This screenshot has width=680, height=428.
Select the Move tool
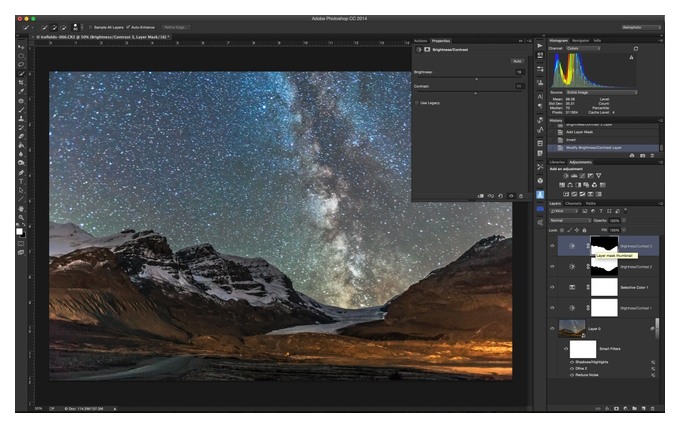[x=21, y=47]
